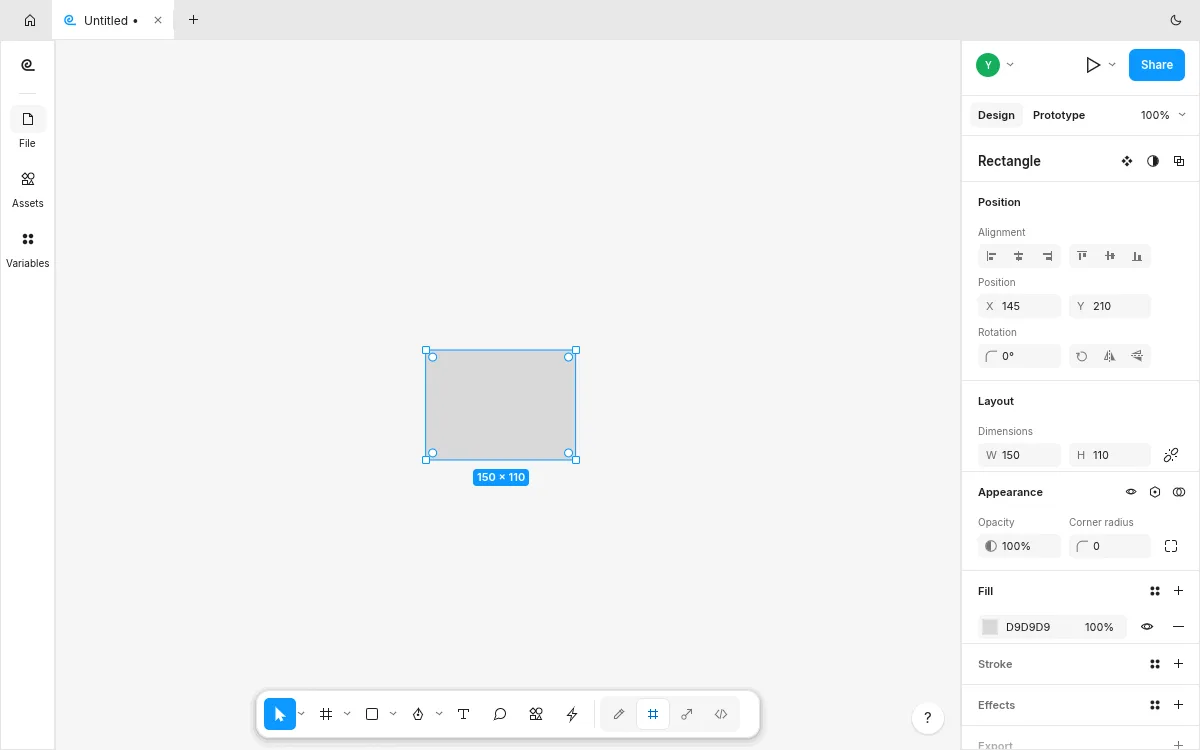Click the Opacity 100% field
This screenshot has width=1200, height=750.
1019,546
